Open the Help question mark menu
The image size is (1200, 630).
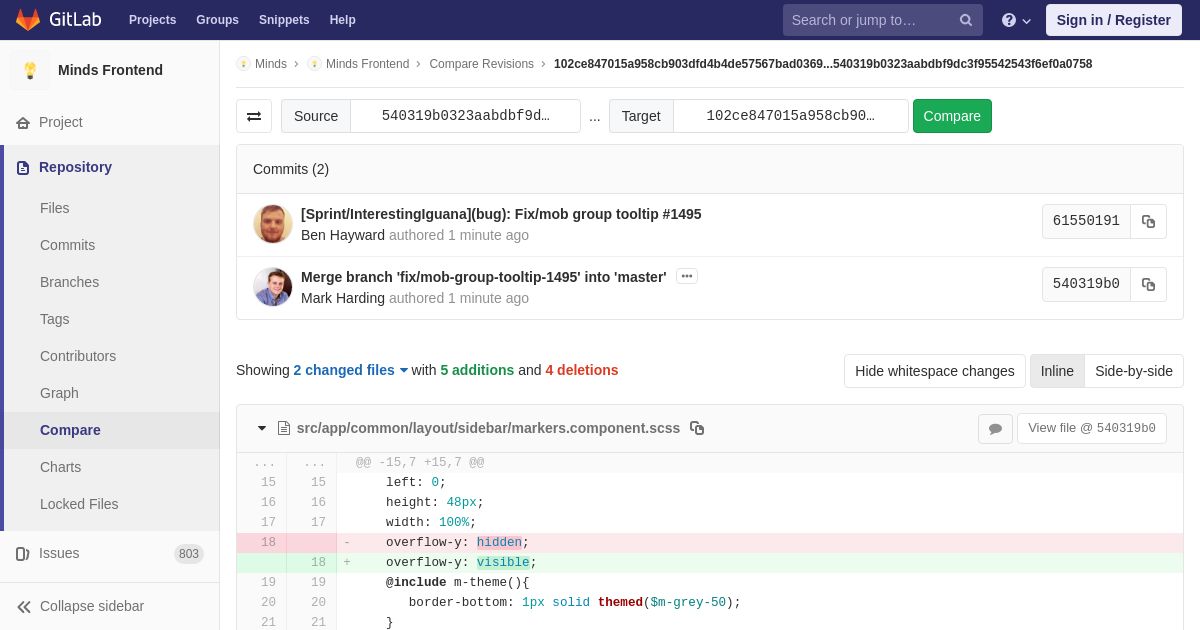click(x=1016, y=20)
